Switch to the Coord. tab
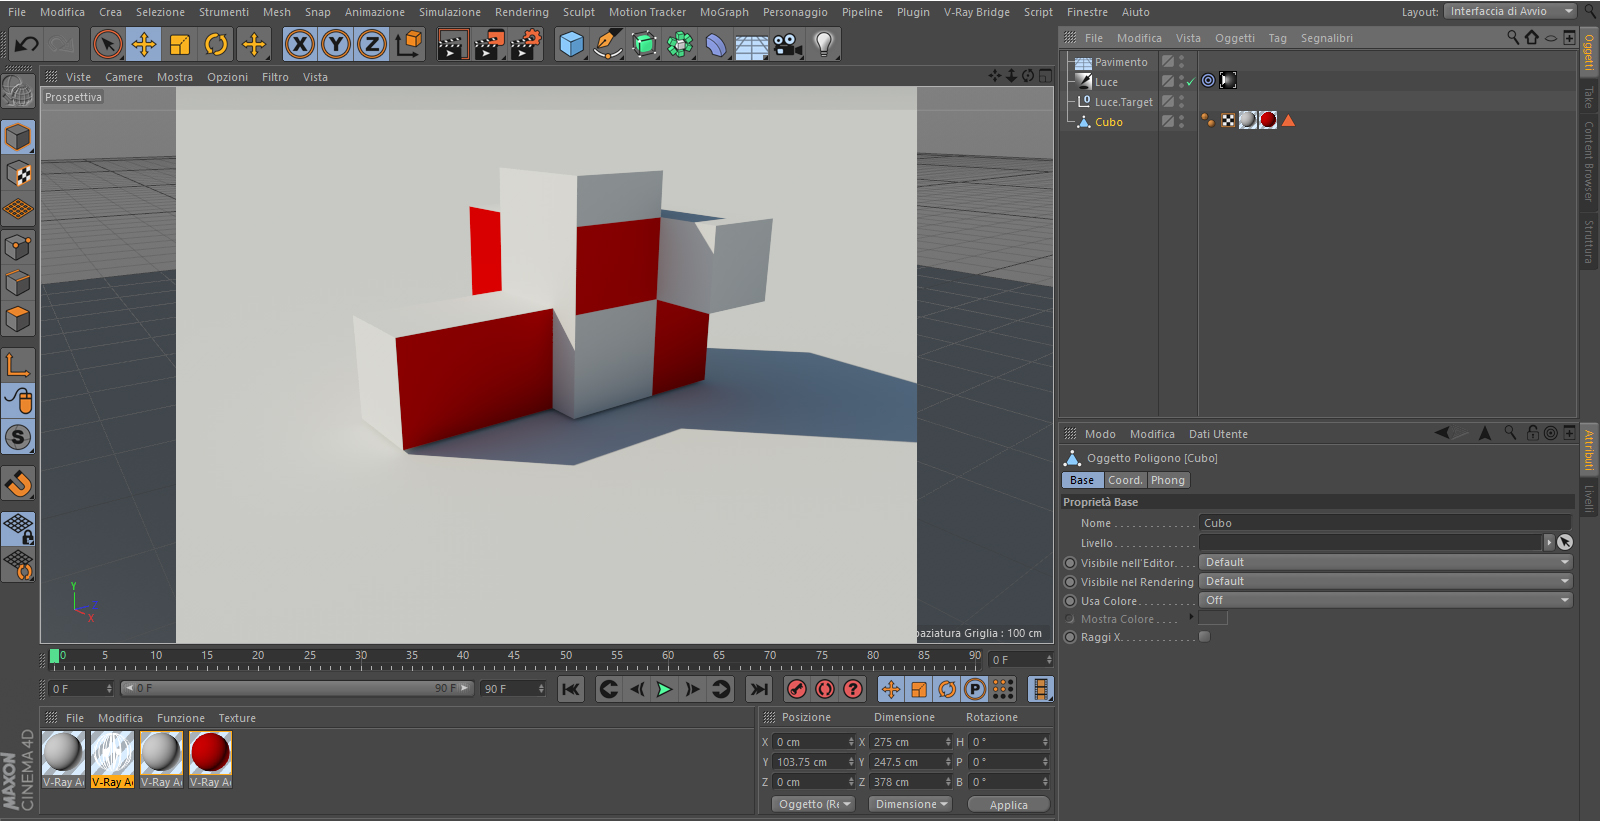 [x=1125, y=480]
